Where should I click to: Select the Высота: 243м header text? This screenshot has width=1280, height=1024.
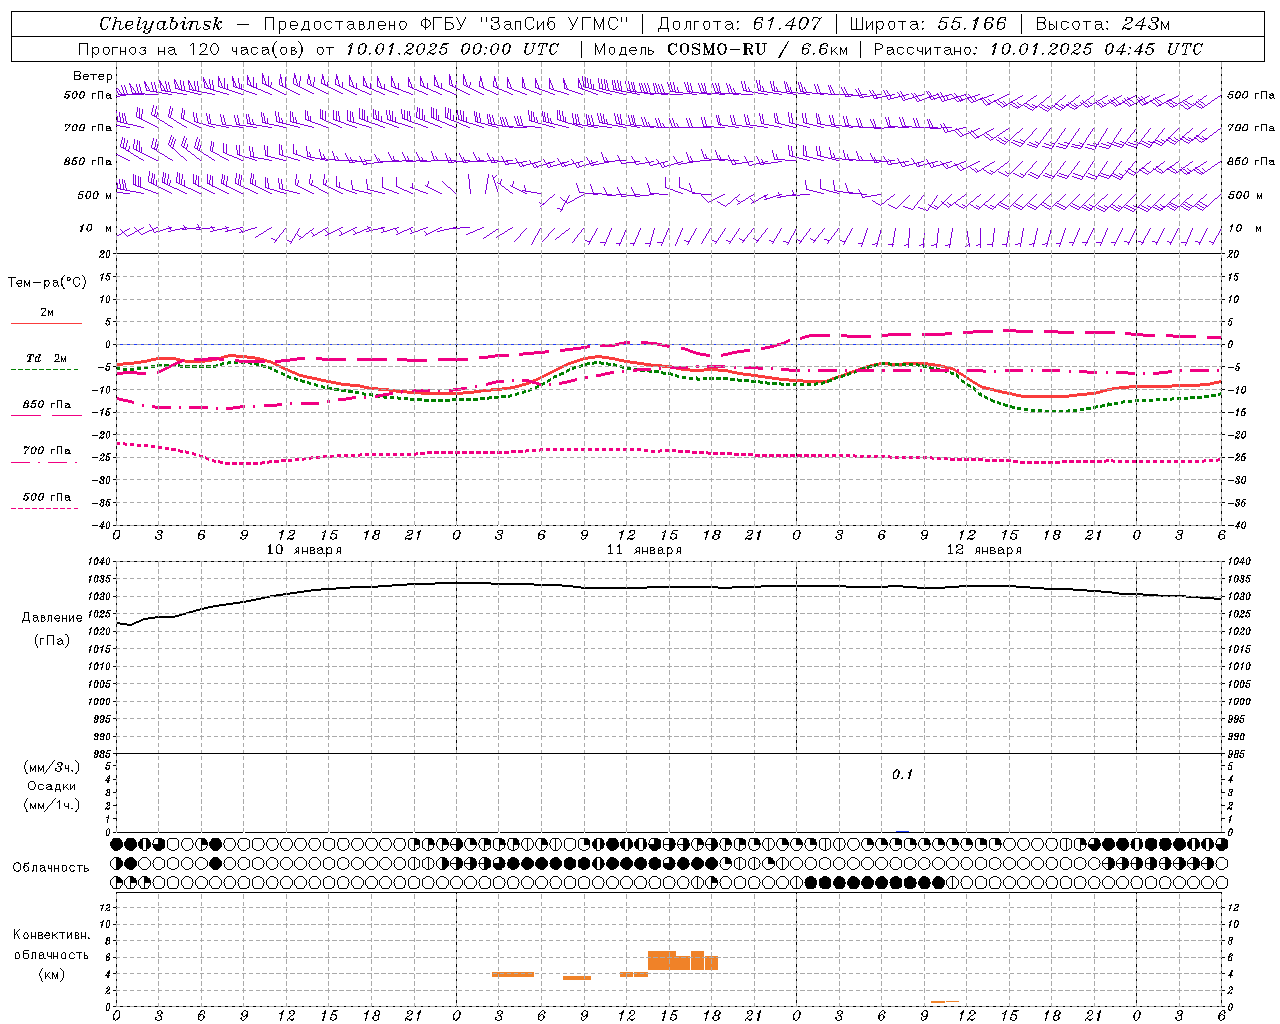click(1102, 24)
